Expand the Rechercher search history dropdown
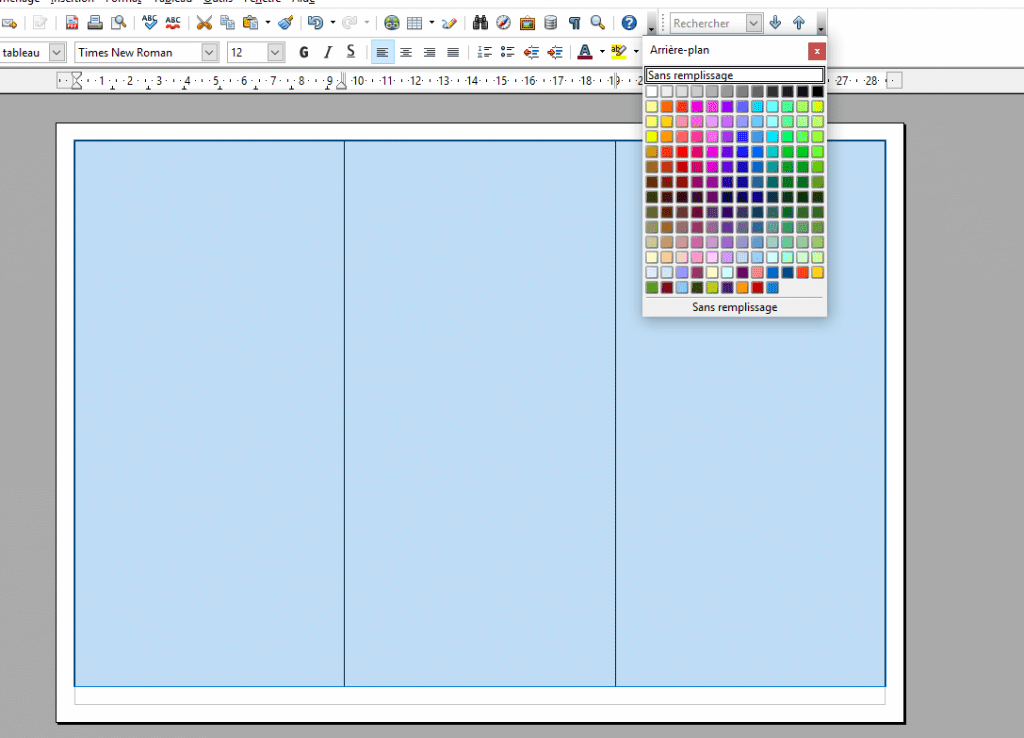The image size is (1024, 738). pyautogui.click(x=753, y=24)
